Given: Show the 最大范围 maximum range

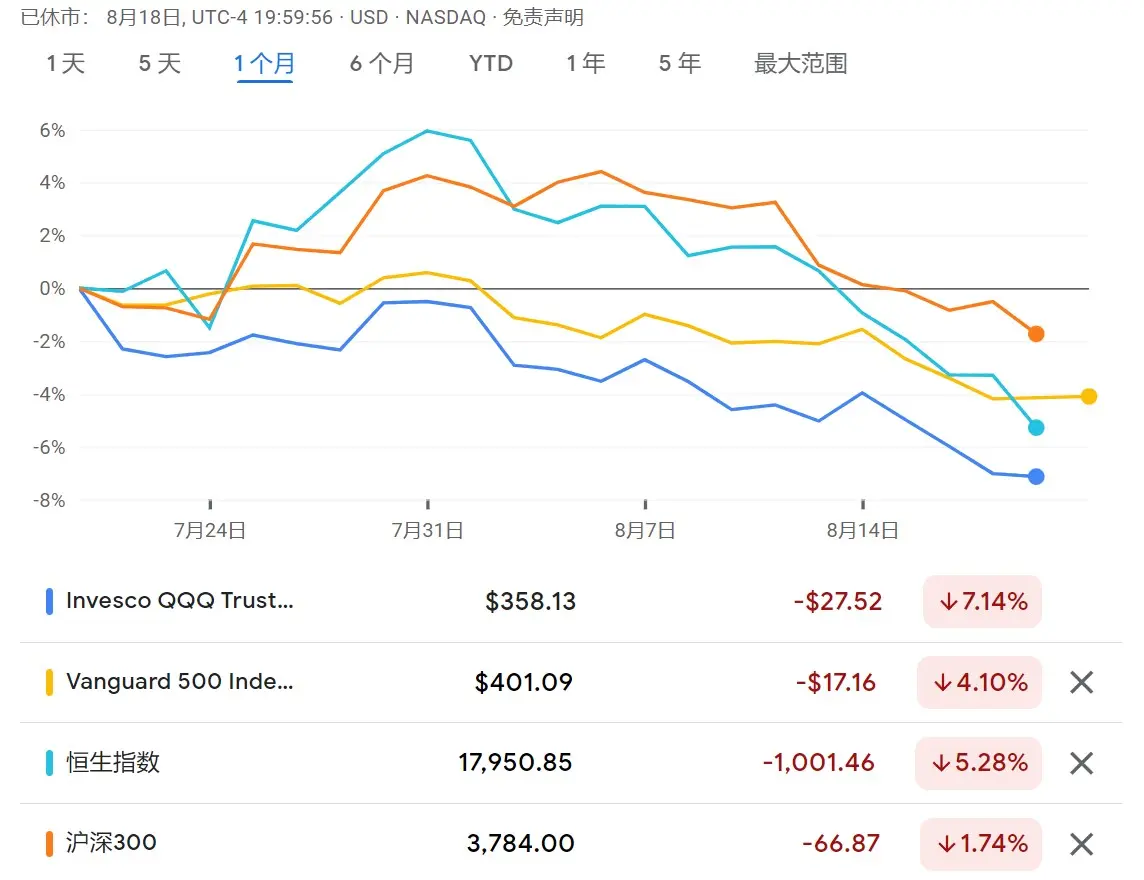Looking at the screenshot, I should pos(800,63).
